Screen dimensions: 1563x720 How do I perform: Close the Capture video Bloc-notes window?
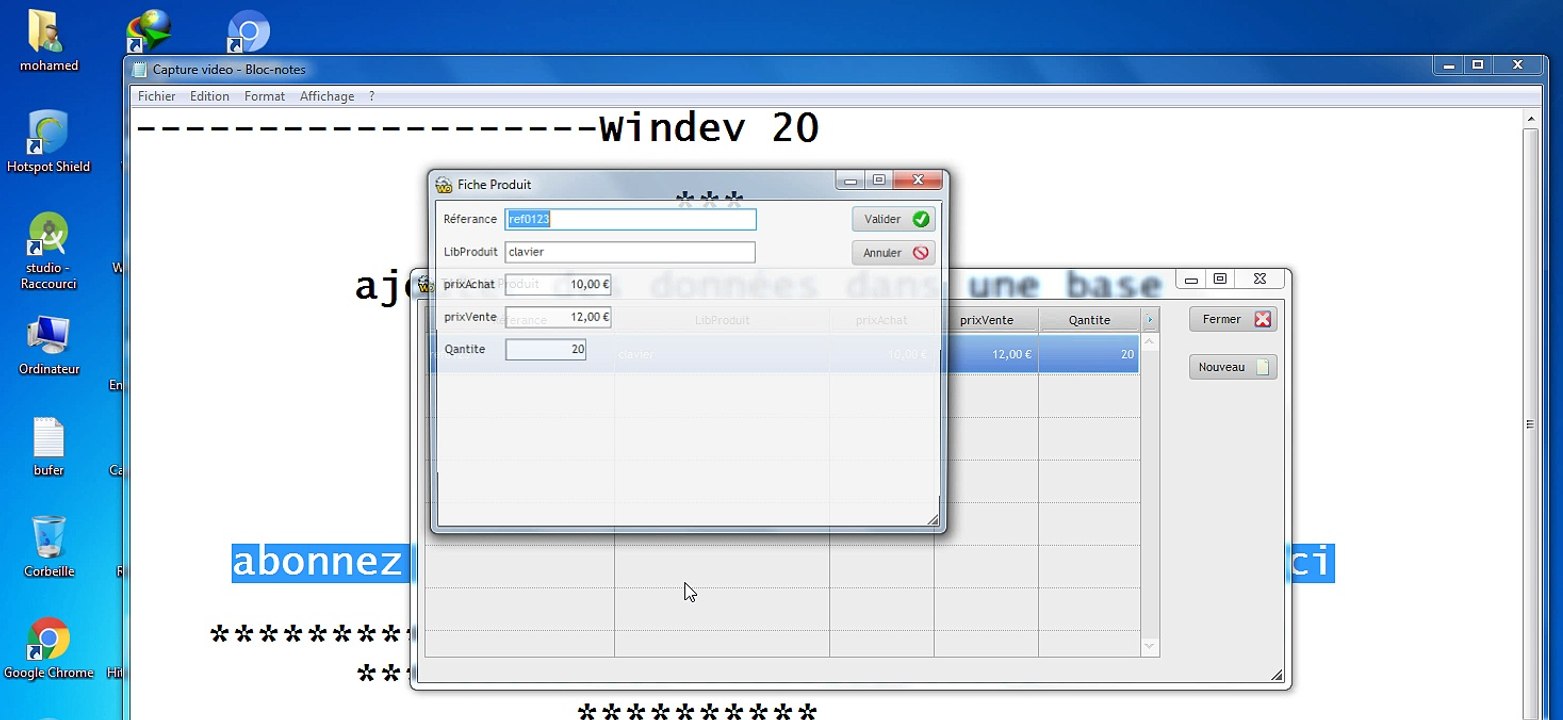pyautogui.click(x=1518, y=65)
